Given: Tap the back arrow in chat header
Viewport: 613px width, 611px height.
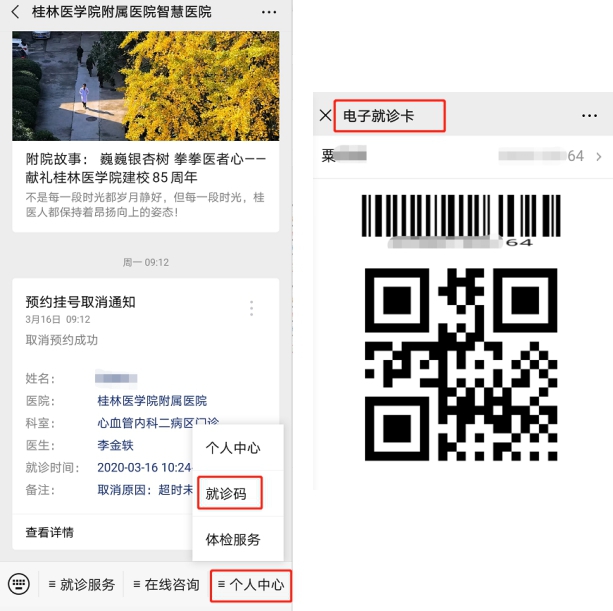Looking at the screenshot, I should (x=15, y=12).
